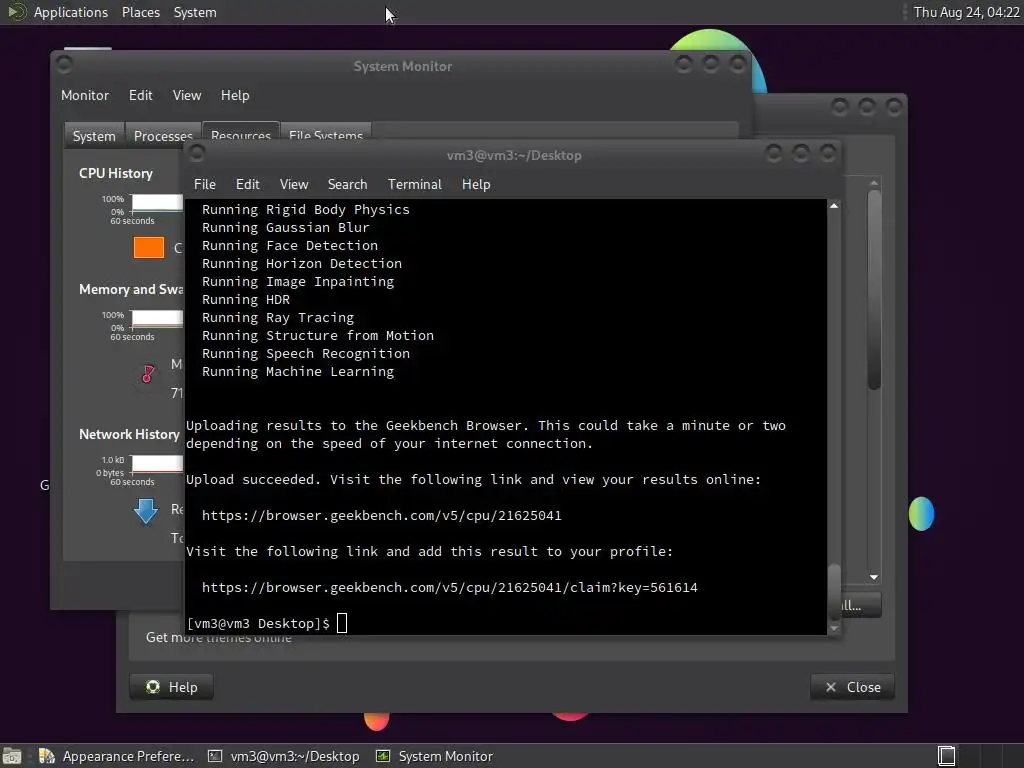Click the Network History heading
The width and height of the screenshot is (1024, 768).
[129, 434]
